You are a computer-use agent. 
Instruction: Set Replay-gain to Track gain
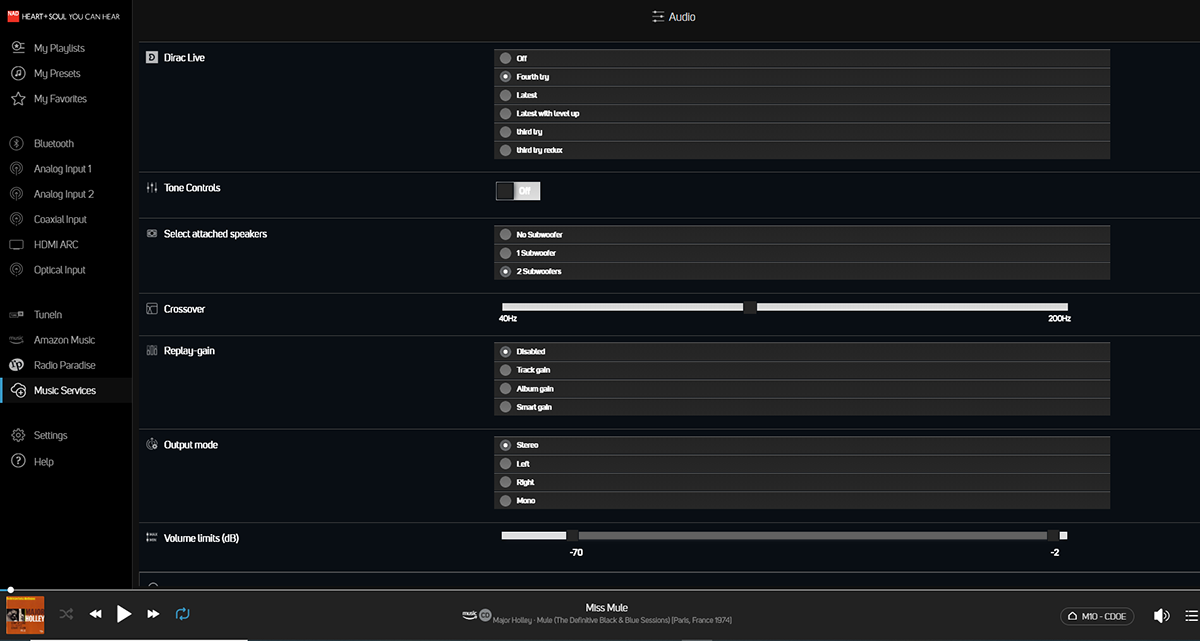point(802,370)
